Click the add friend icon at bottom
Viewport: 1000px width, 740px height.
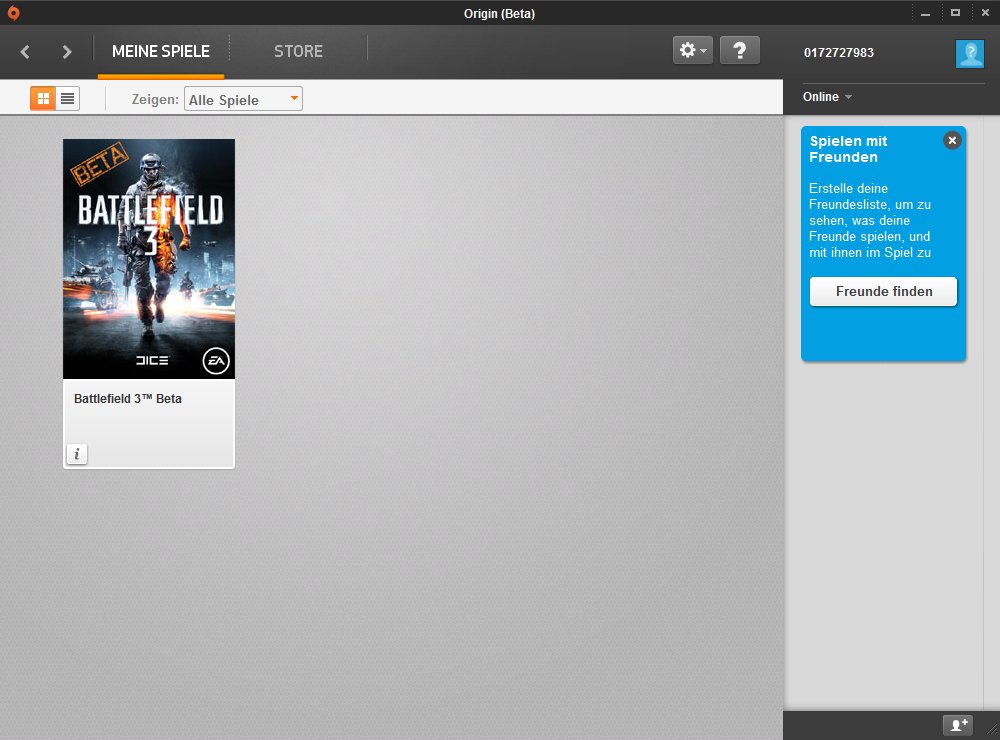[x=959, y=725]
